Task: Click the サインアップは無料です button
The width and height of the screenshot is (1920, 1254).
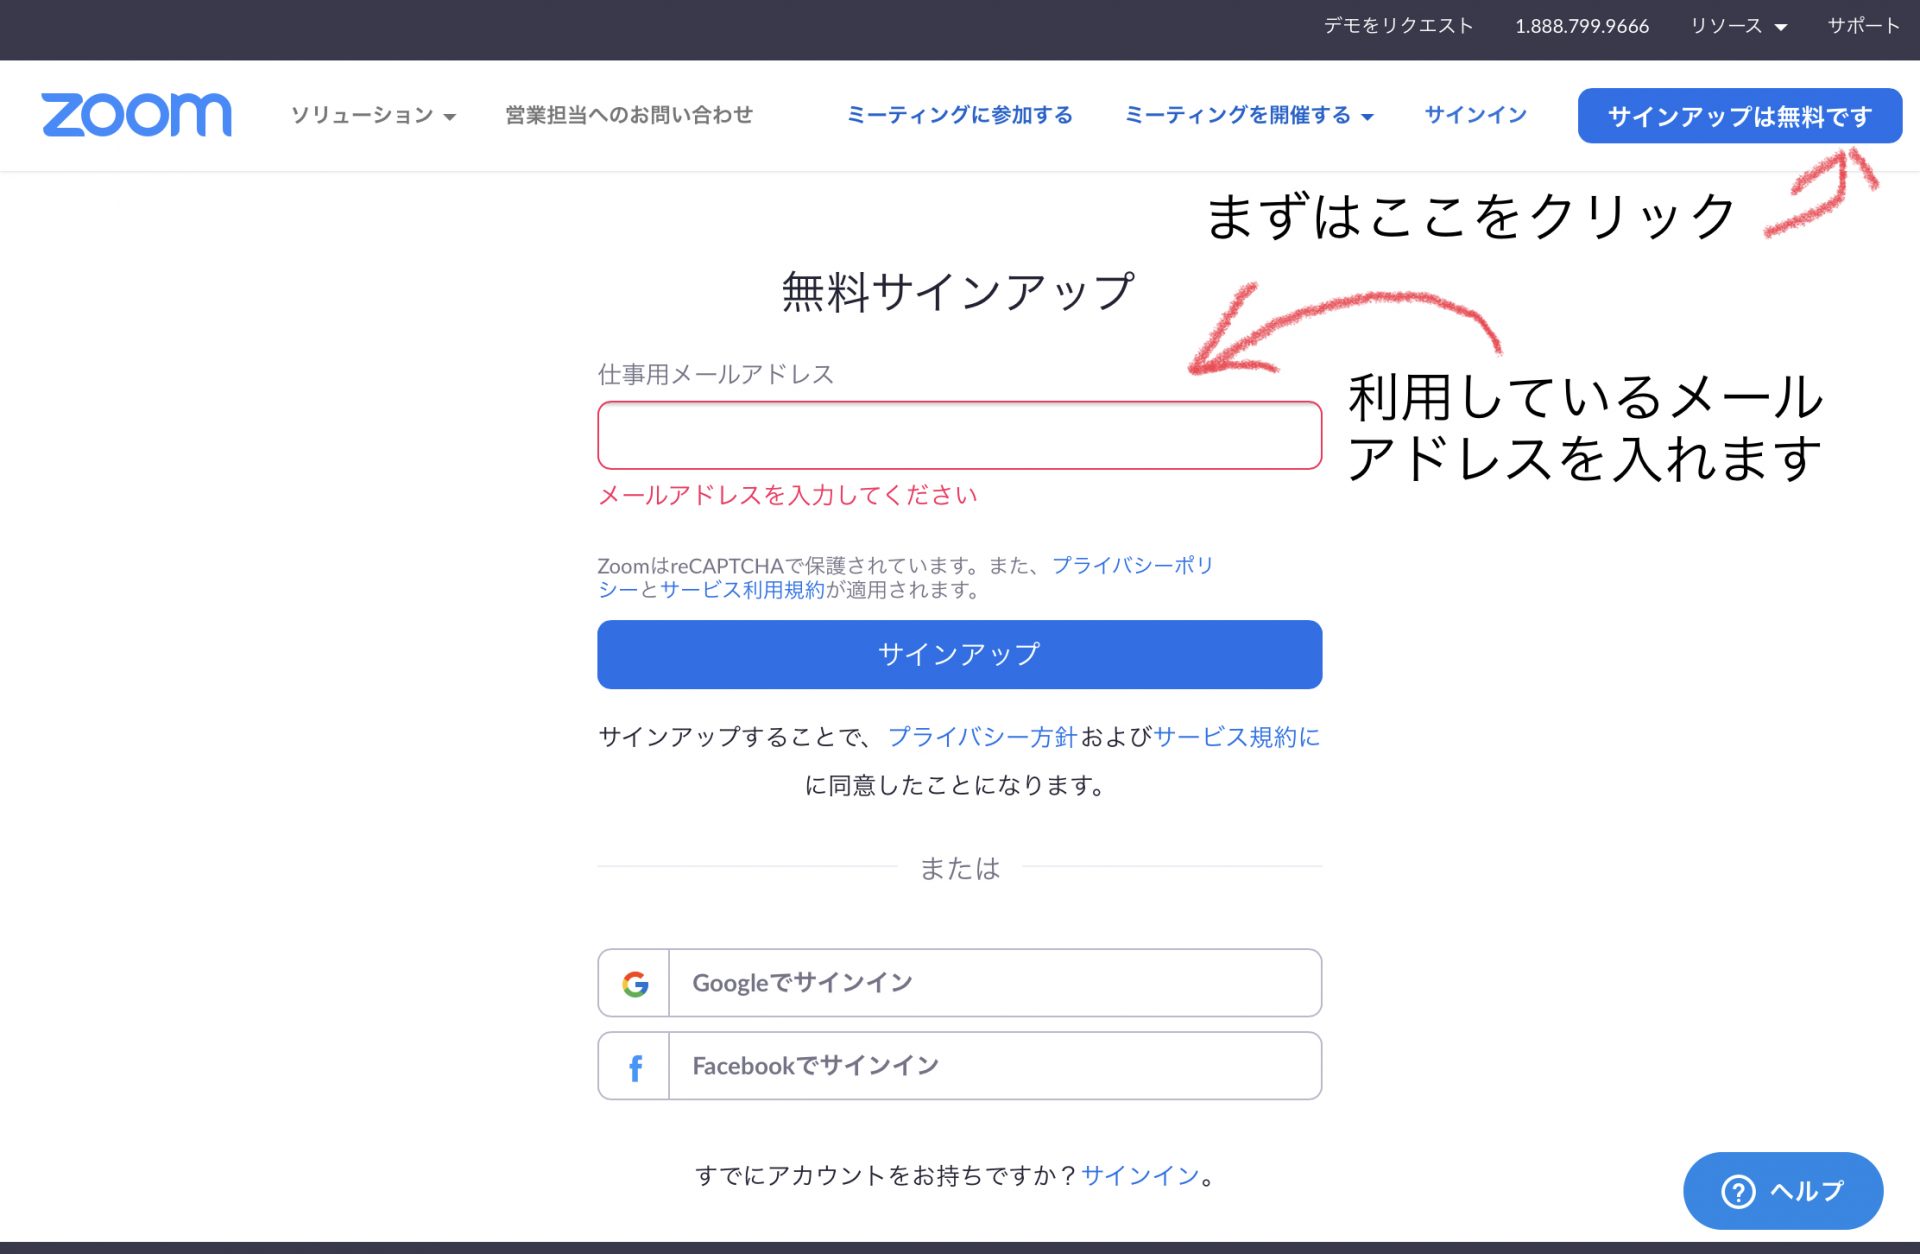Action: (x=1740, y=115)
